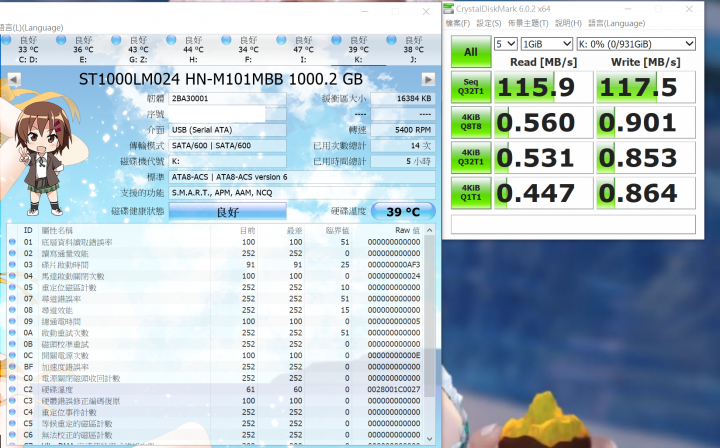Run the 4KiB Q32T1 benchmark
The width and height of the screenshot is (720, 448).
point(471,157)
